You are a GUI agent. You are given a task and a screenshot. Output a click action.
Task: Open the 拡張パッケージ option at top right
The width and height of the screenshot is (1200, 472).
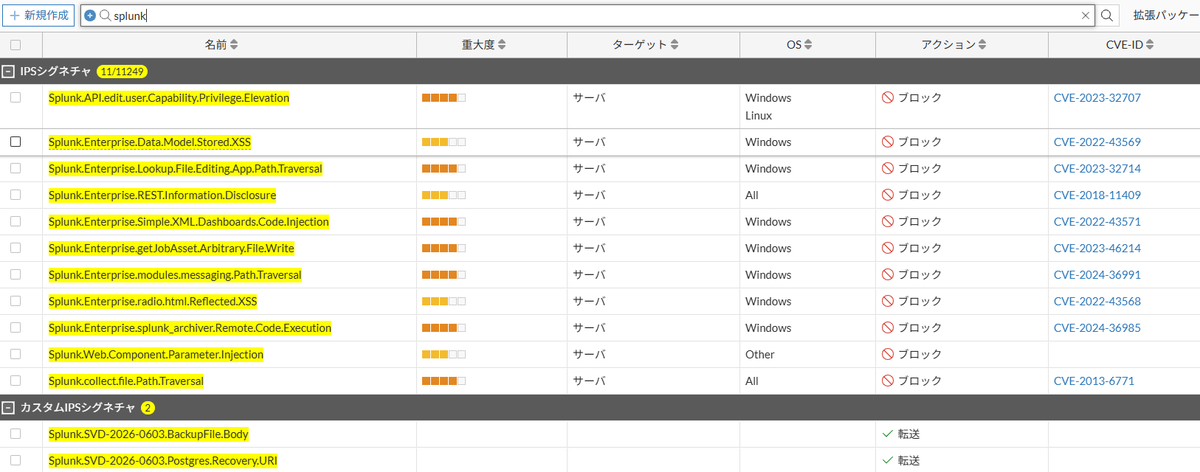1165,16
